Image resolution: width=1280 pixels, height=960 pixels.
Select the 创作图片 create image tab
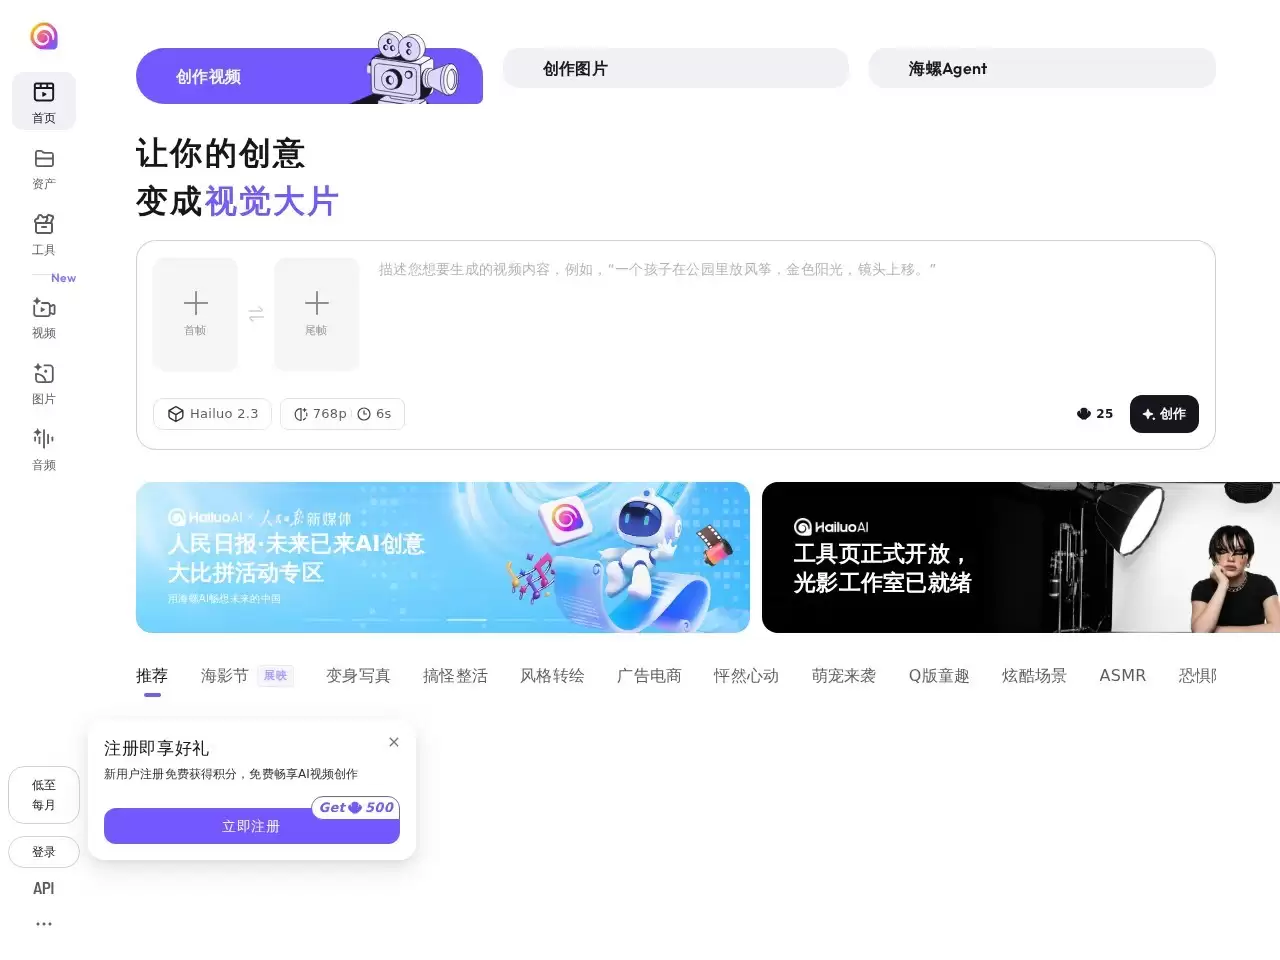pos(676,68)
